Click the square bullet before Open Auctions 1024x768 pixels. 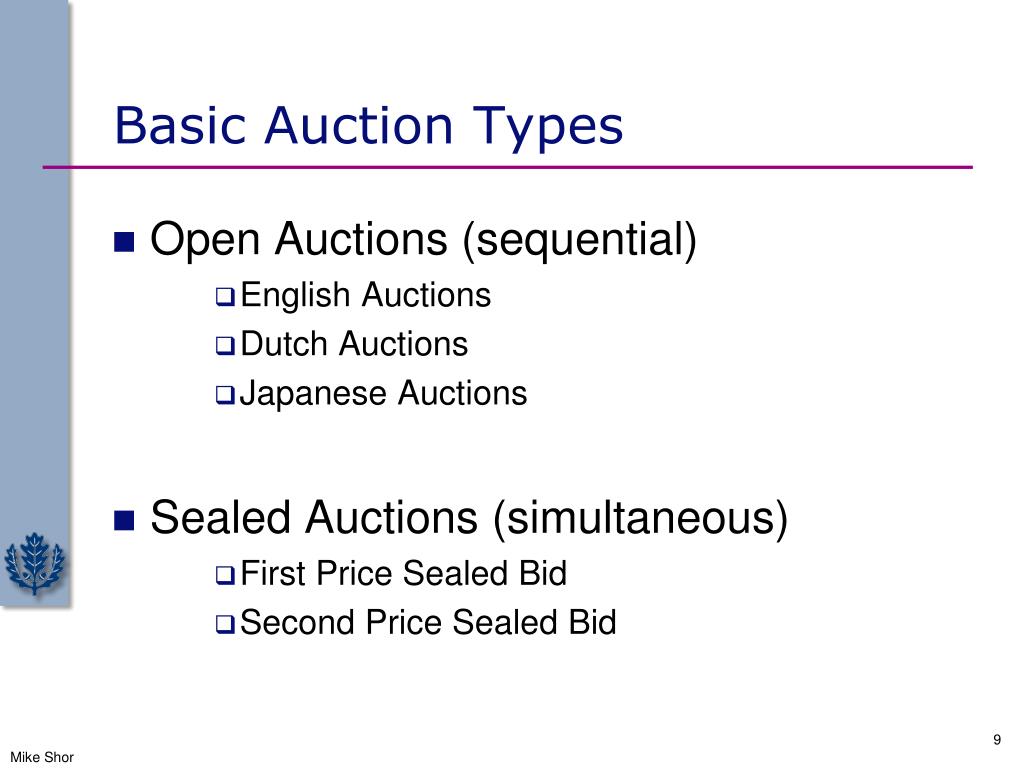coord(124,242)
